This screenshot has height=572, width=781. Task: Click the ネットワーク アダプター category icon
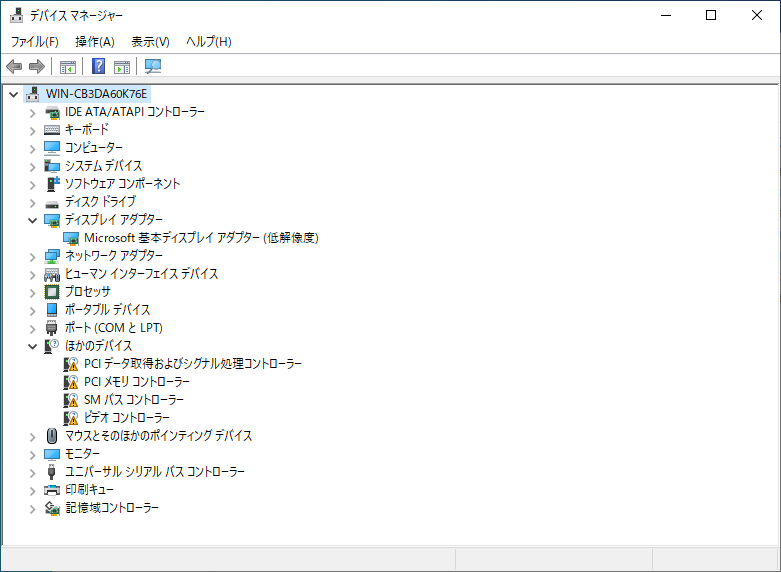click(x=52, y=256)
